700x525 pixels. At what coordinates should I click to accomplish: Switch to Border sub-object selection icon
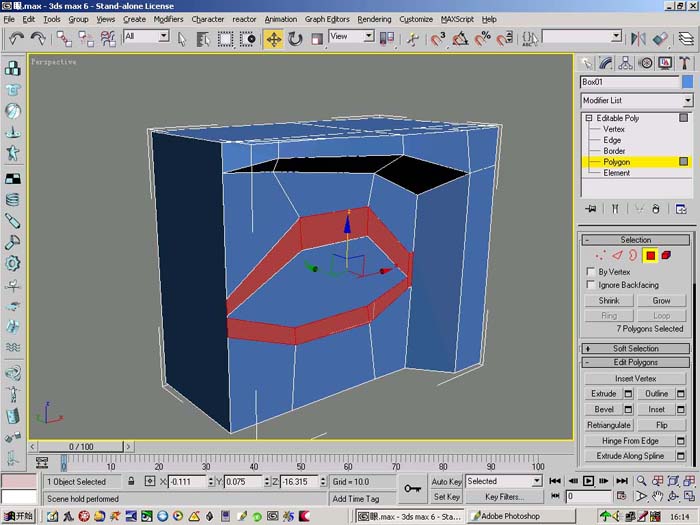click(633, 255)
